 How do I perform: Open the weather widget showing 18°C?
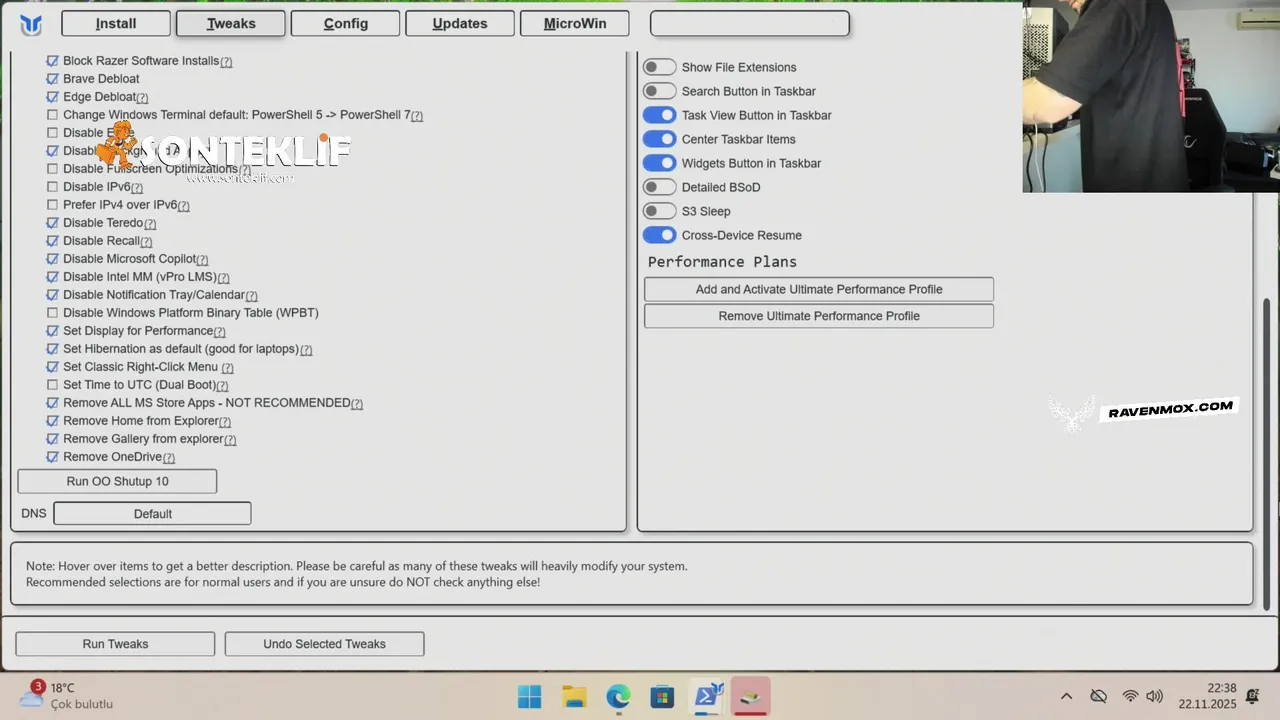(66, 695)
